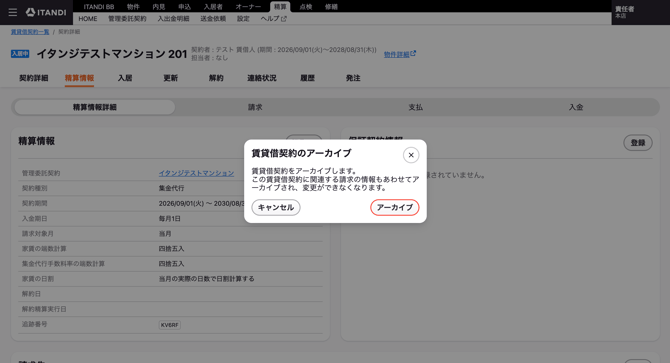Select the 入金 segment
This screenshot has height=363, width=670.
tap(576, 107)
